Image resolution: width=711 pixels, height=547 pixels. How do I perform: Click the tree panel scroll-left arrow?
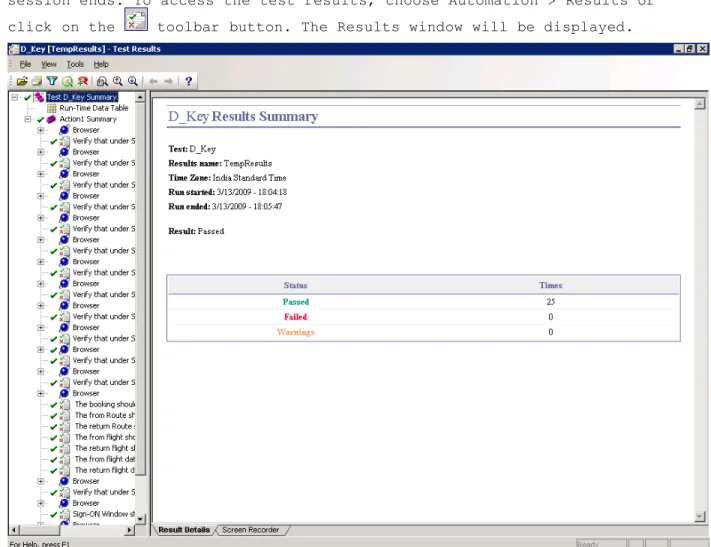click(x=14, y=530)
